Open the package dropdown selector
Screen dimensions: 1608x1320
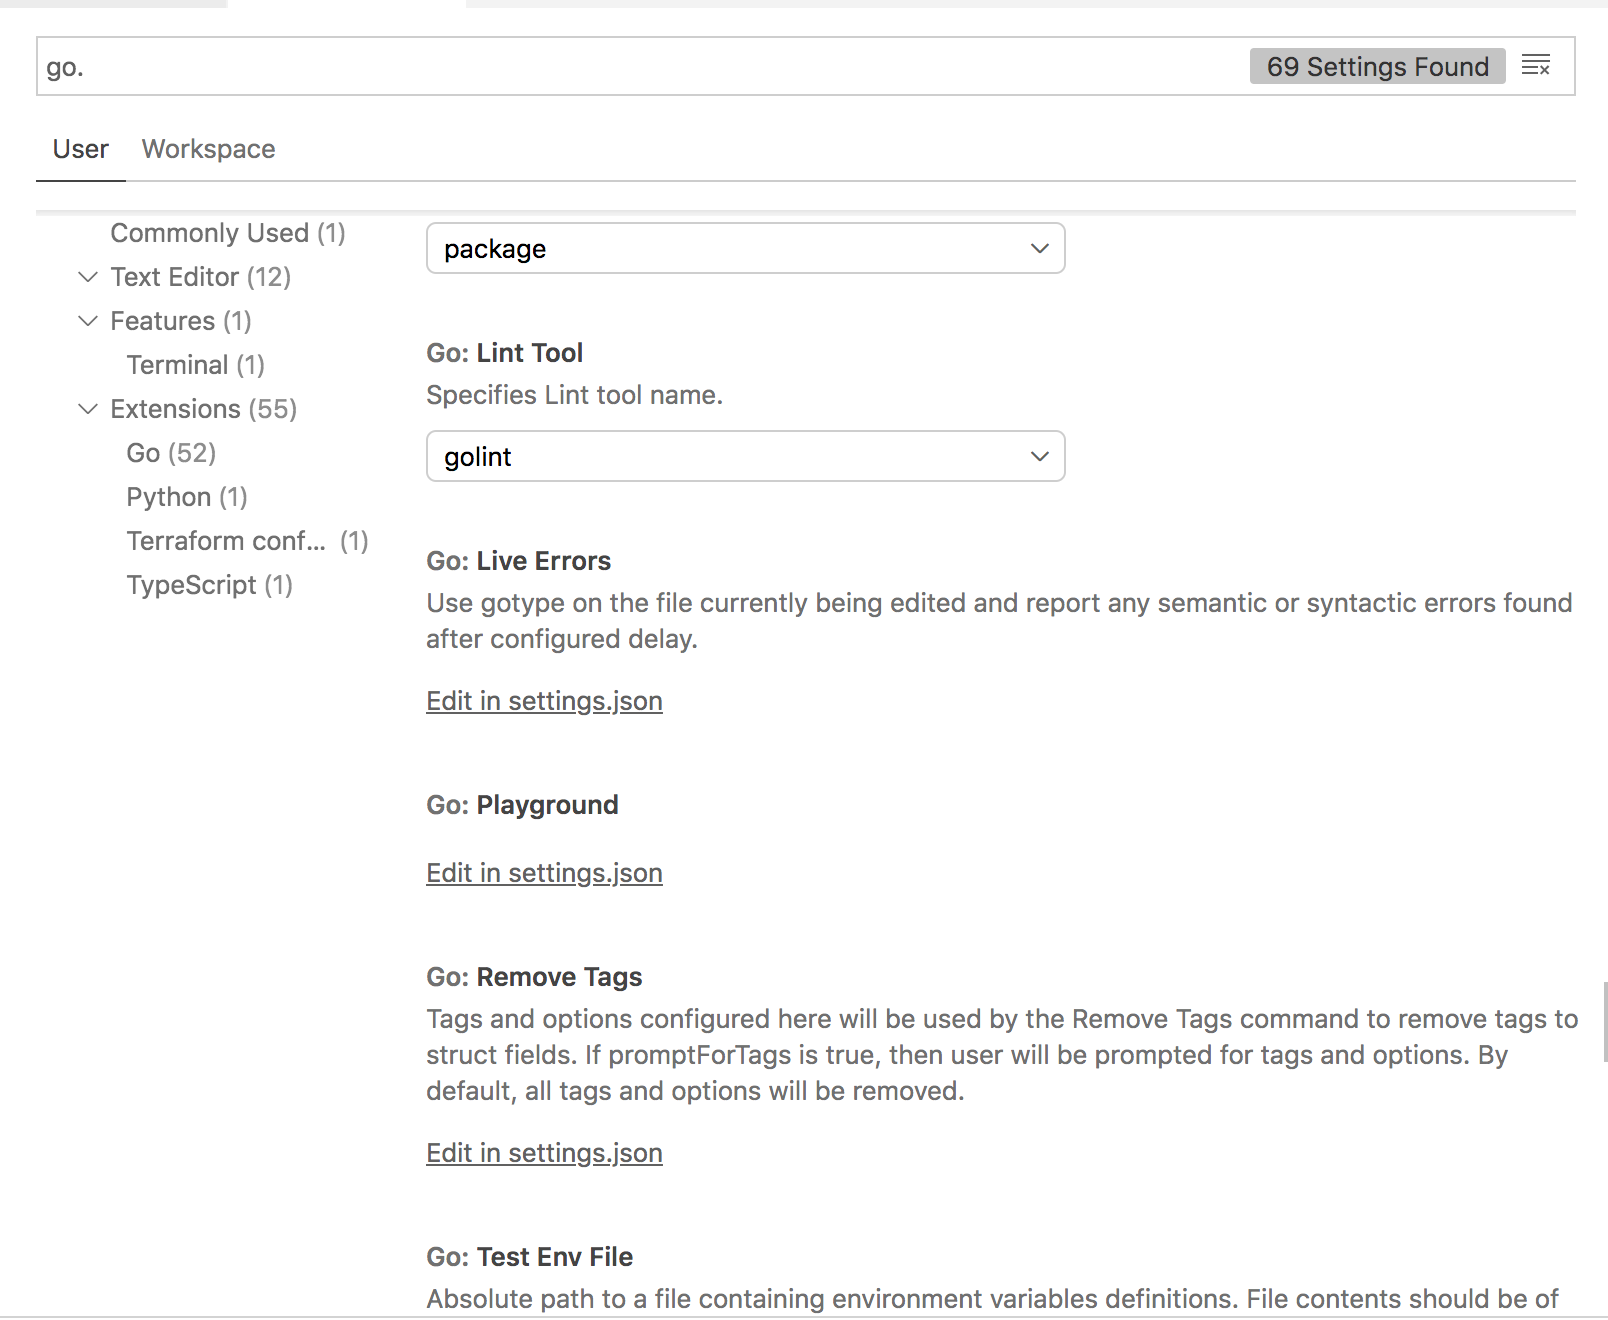746,248
